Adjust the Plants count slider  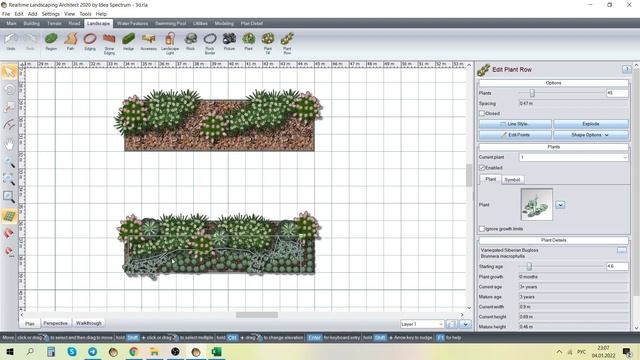point(532,93)
